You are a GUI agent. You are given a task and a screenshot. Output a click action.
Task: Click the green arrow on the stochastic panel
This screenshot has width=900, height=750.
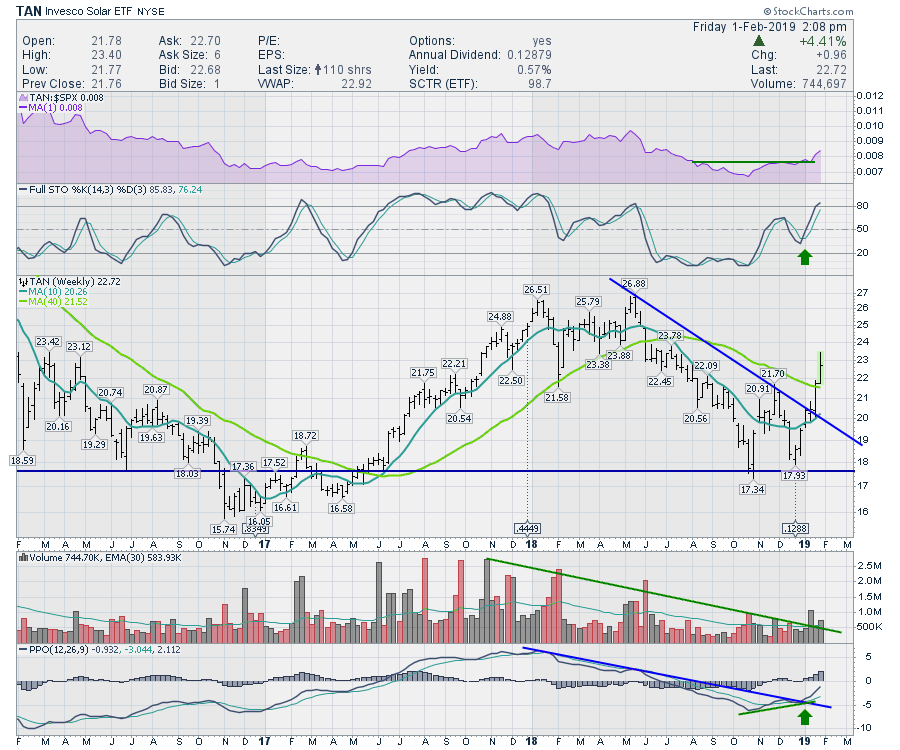pos(805,257)
